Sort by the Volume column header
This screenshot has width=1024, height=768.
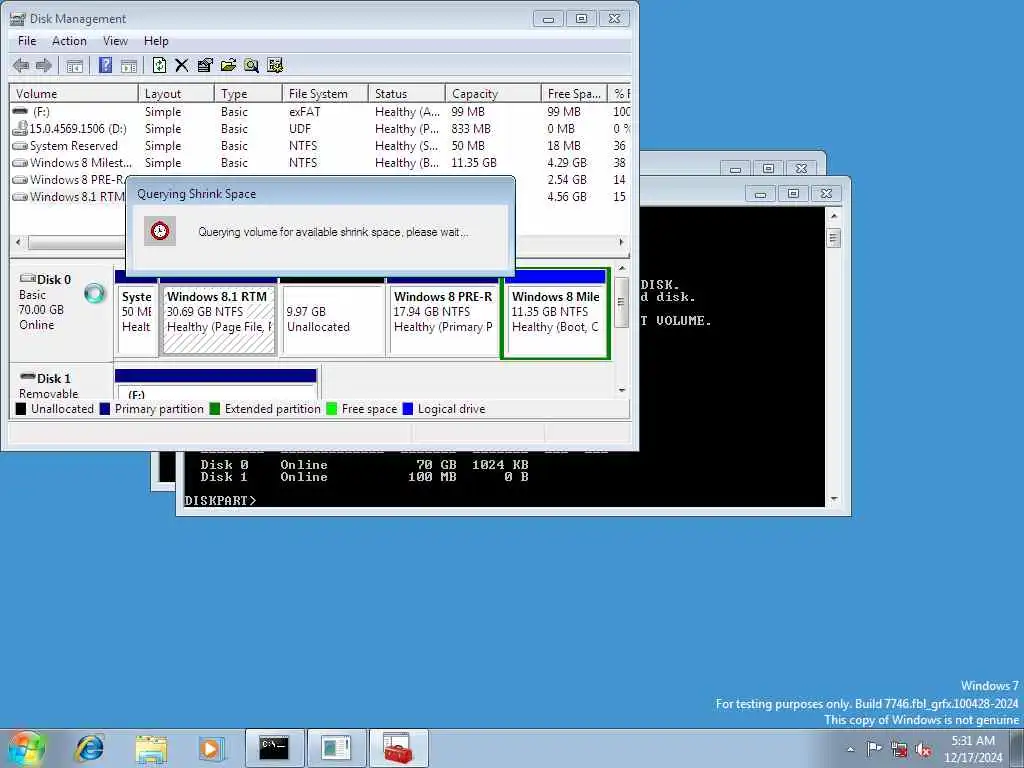pyautogui.click(x=74, y=94)
